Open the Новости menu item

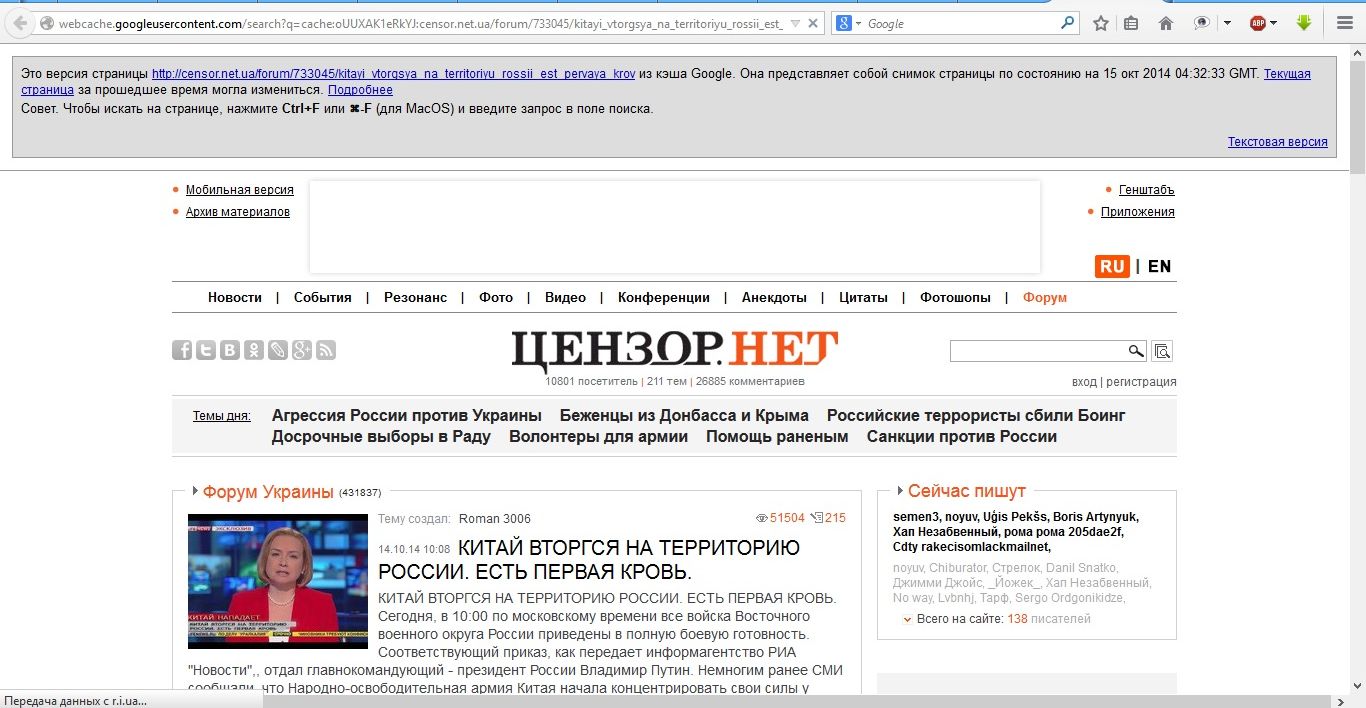[x=235, y=297]
